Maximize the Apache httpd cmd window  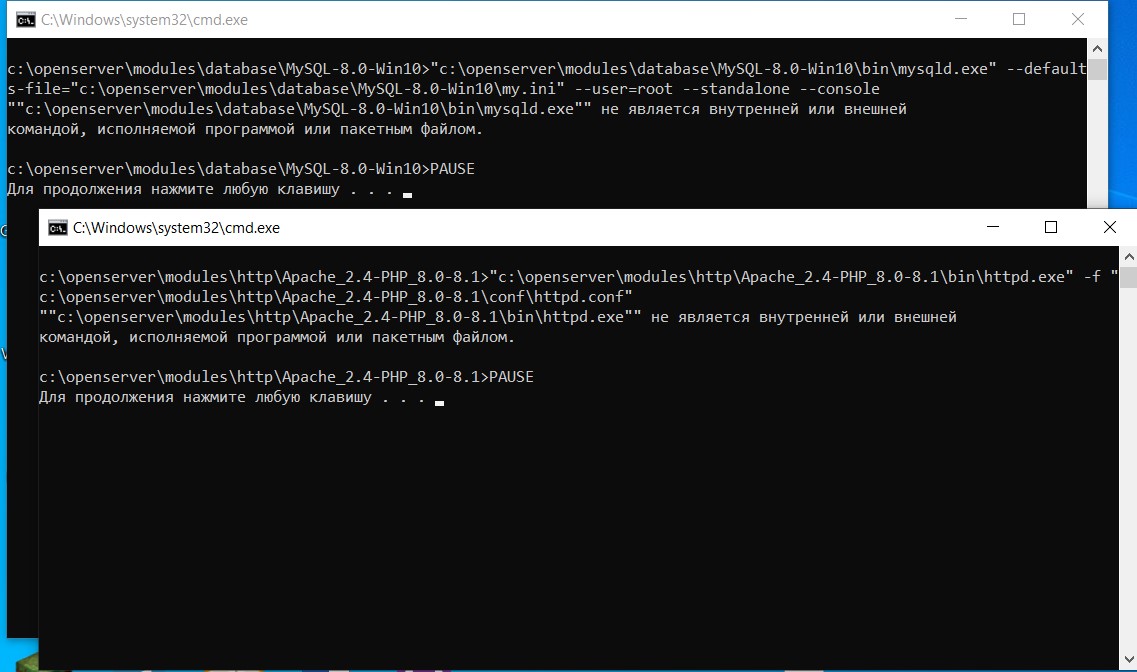point(1050,228)
